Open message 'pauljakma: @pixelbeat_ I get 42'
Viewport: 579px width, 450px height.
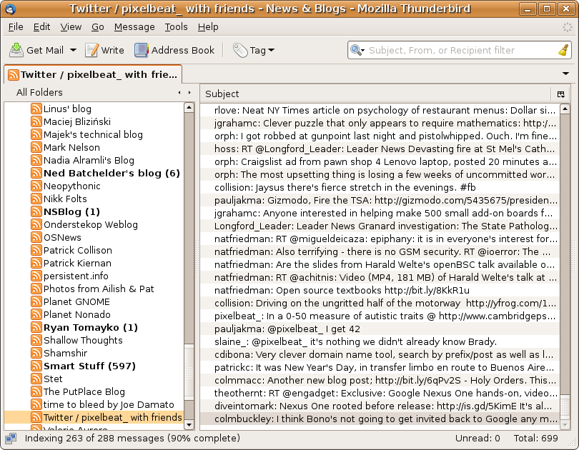[x=380, y=329]
